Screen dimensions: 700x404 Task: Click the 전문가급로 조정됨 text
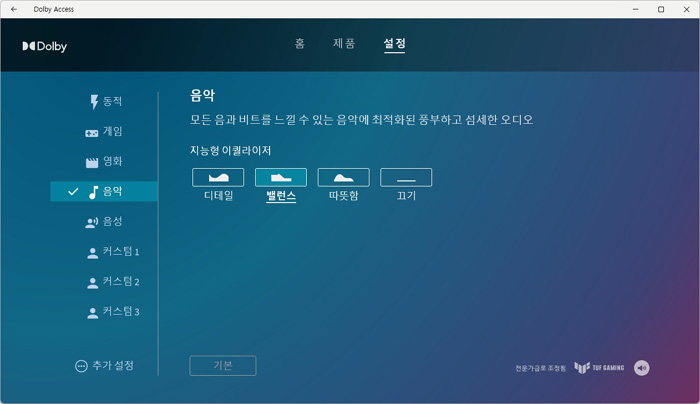click(540, 368)
